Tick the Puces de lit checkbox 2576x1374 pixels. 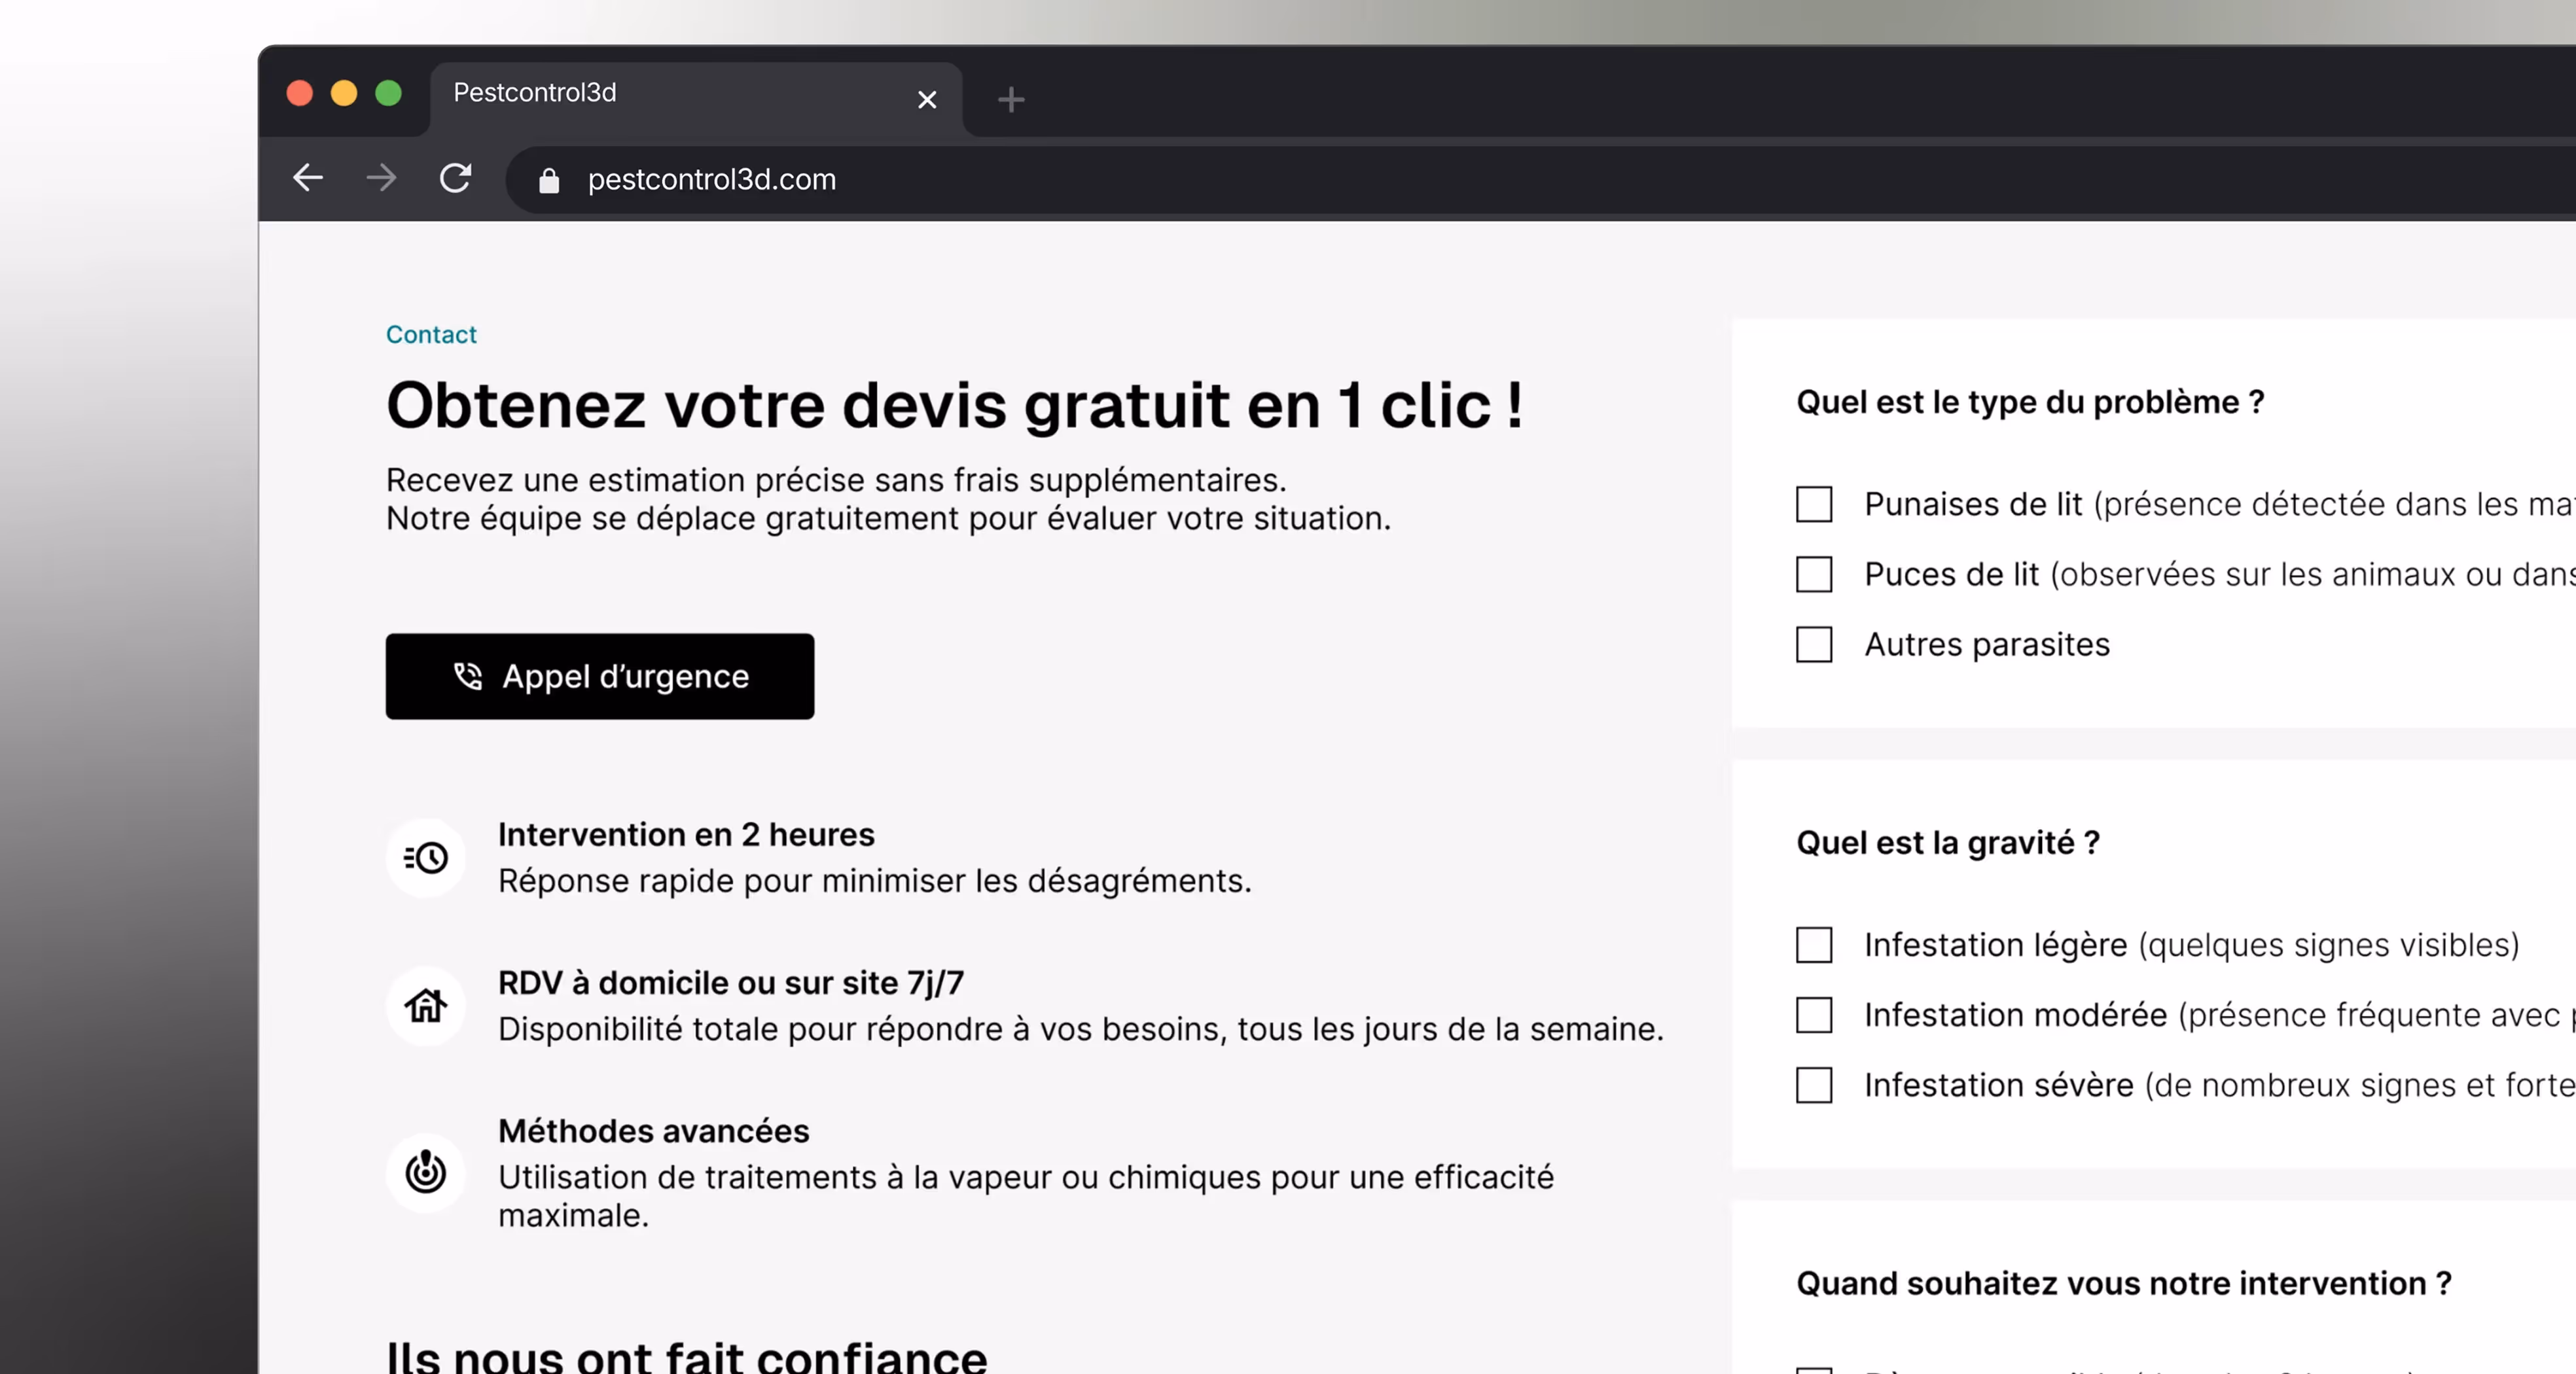click(x=1814, y=574)
